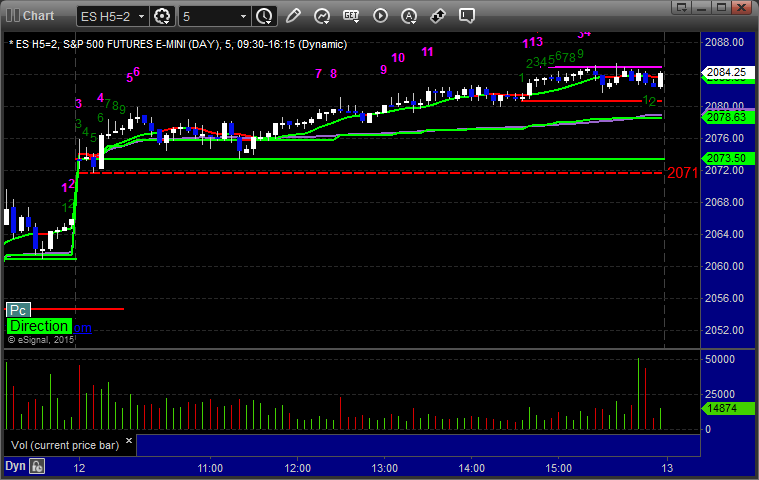This screenshot has height=480, width=759.
Task: Click the magenta count number 11
Action: tap(427, 52)
